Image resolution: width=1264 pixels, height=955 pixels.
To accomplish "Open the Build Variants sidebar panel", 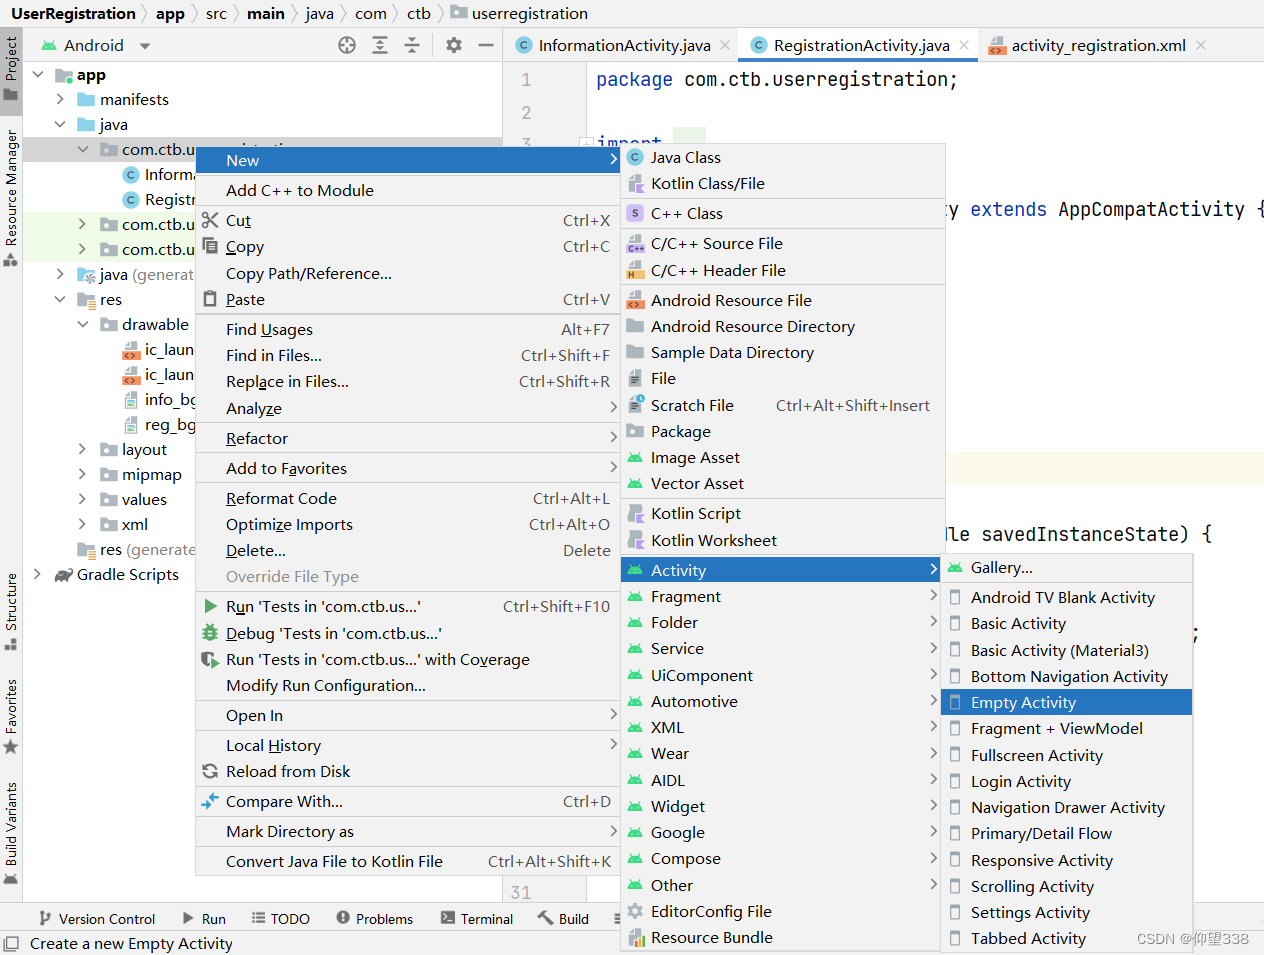I will (x=11, y=834).
